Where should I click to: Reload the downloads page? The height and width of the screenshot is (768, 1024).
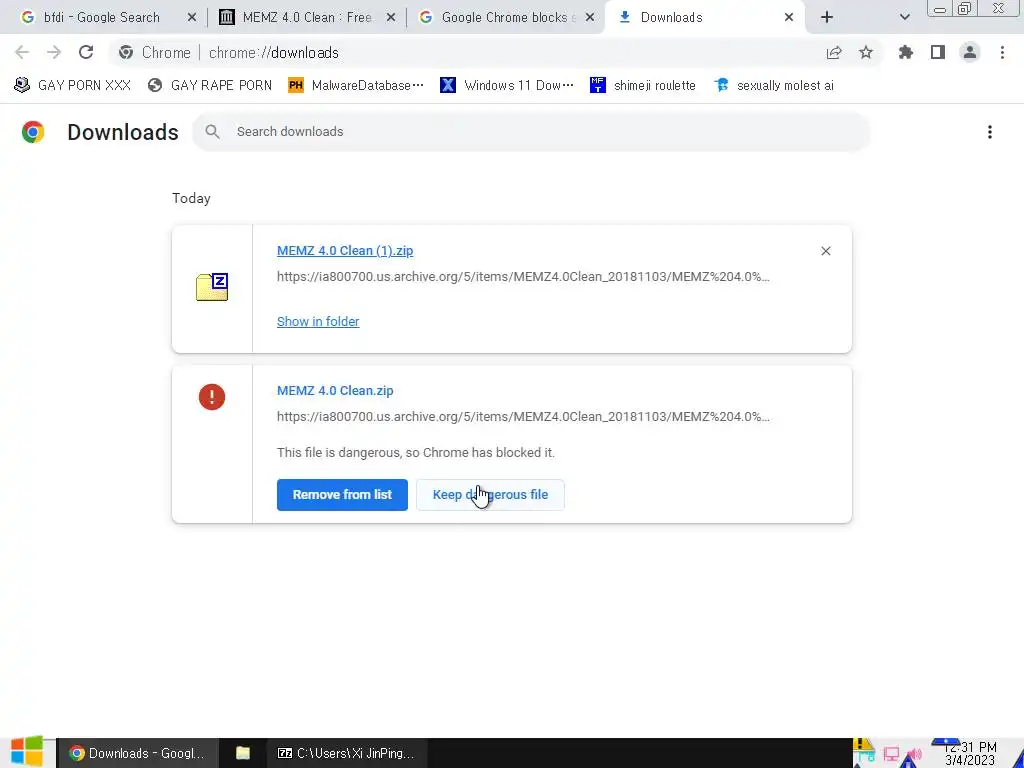86,52
